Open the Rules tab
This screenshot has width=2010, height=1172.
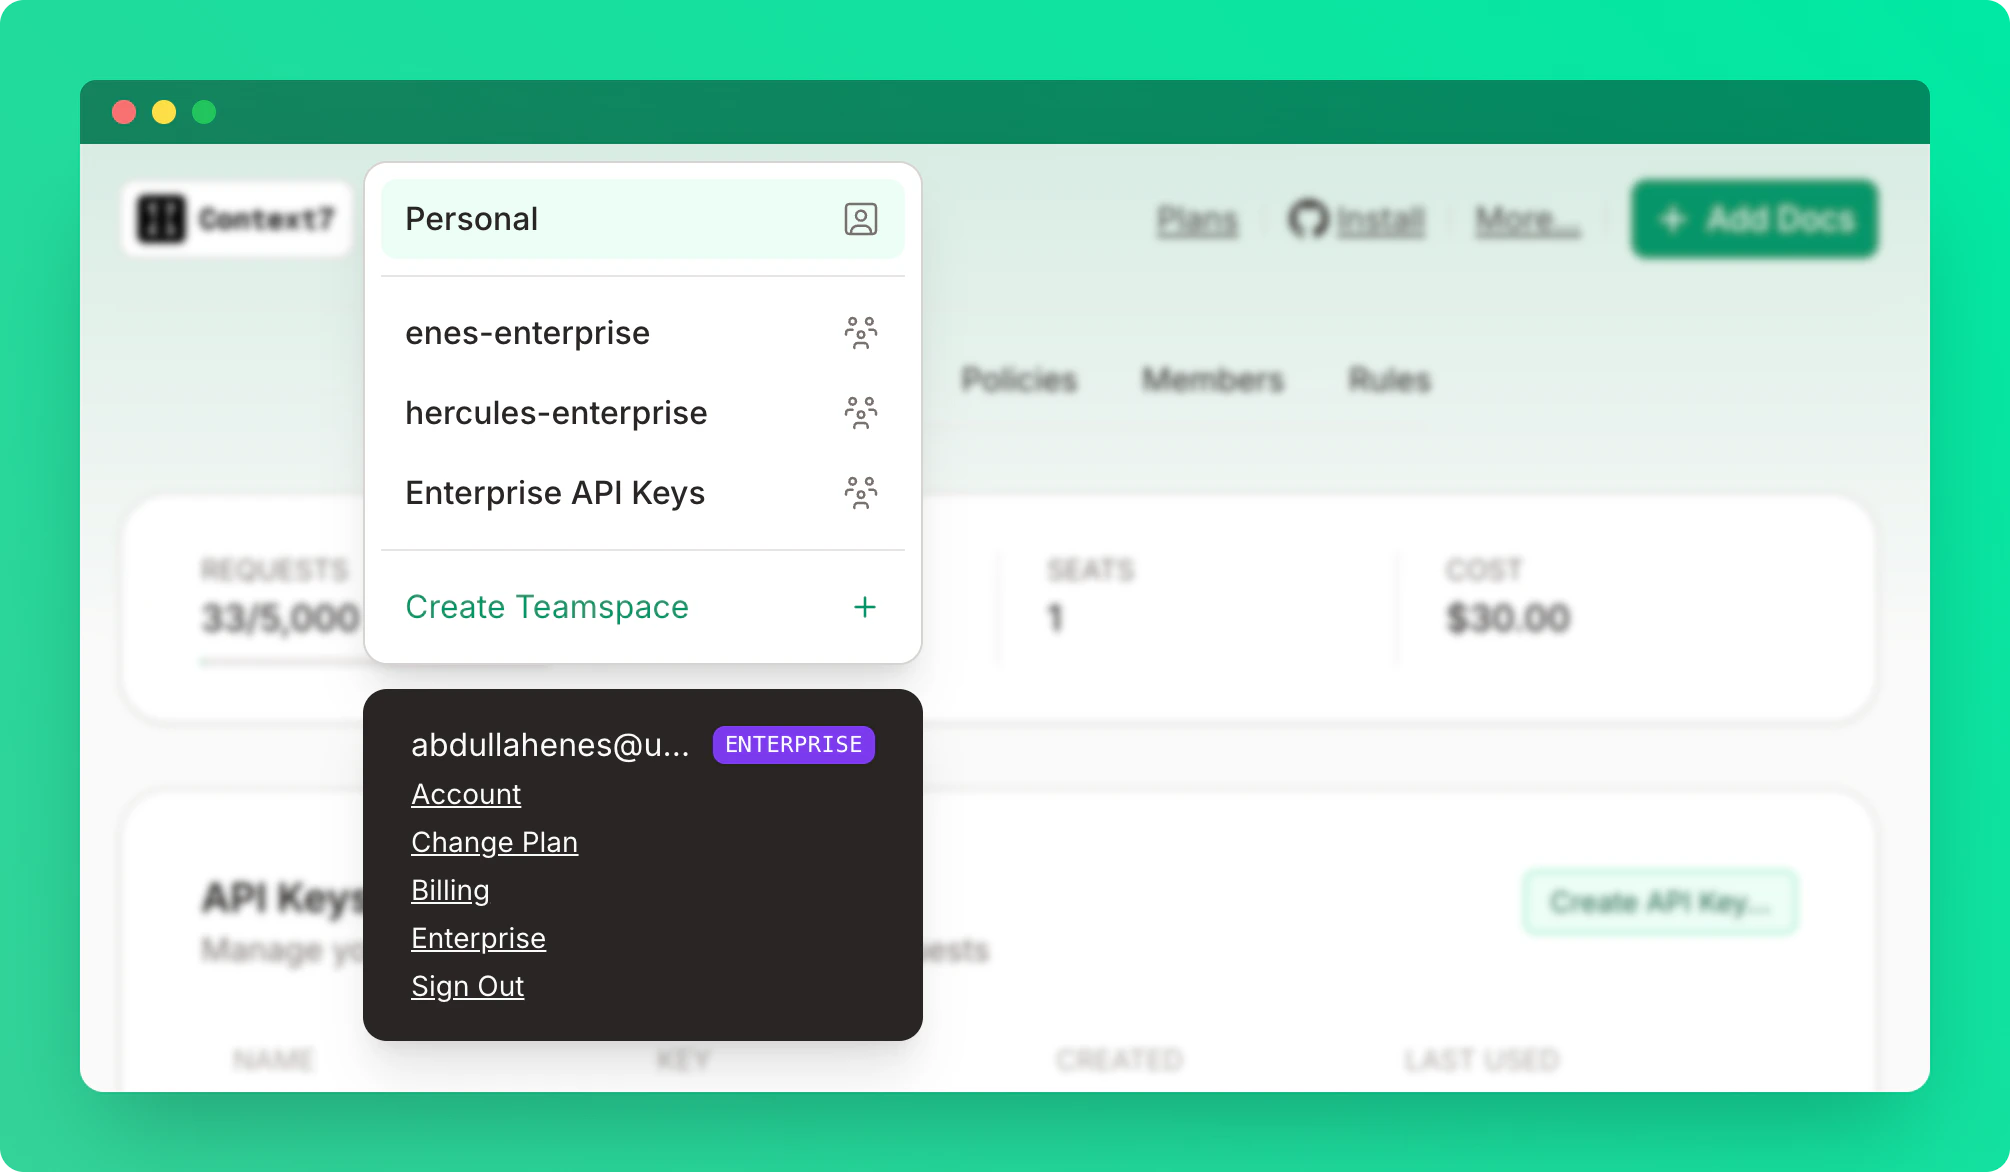(1388, 379)
